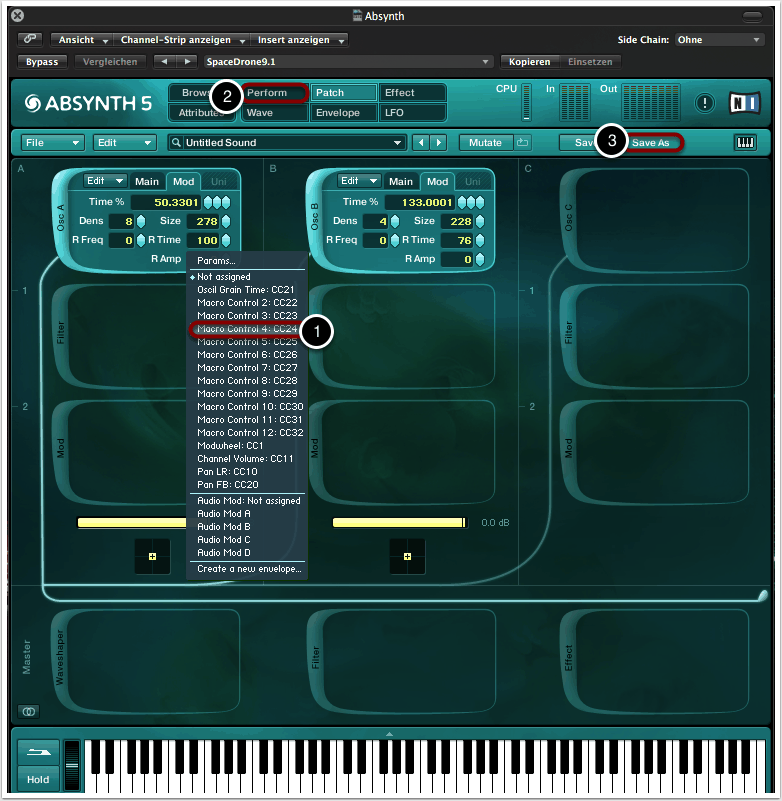Screen dimensions: 782x801
Task: Click the Absynth 5 logo
Action: 88,103
